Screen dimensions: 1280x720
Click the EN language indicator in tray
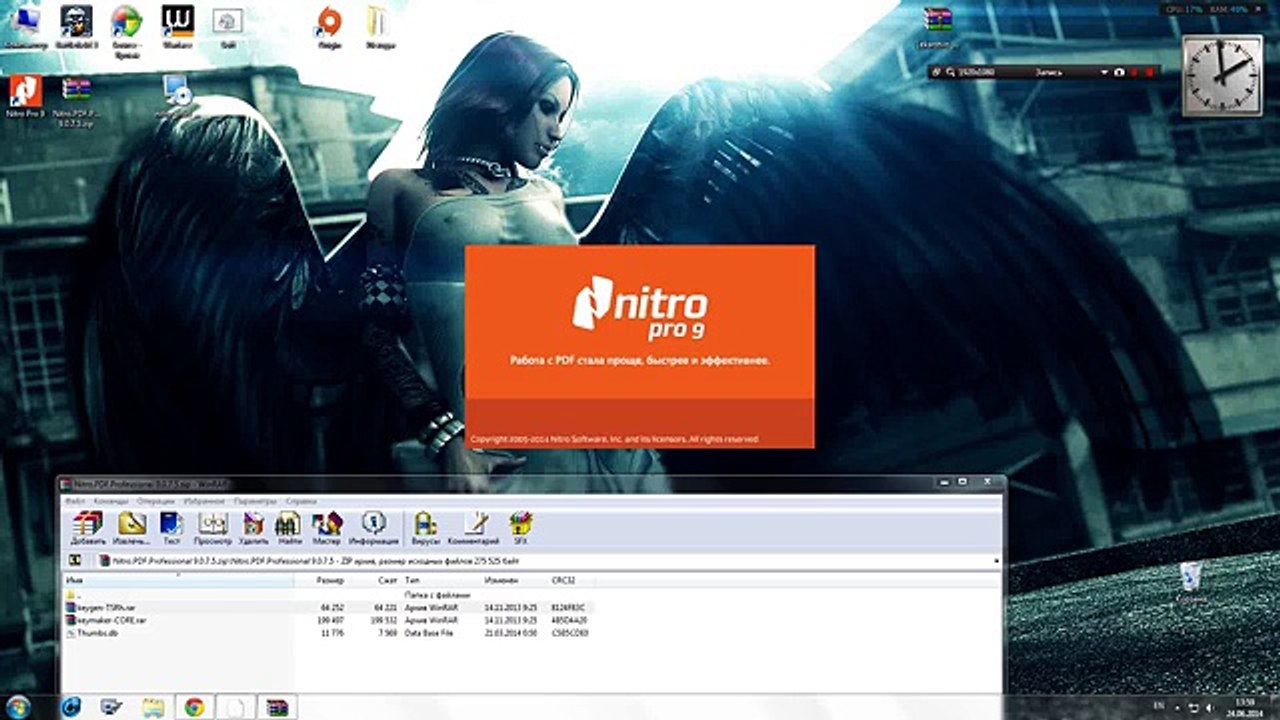1159,707
